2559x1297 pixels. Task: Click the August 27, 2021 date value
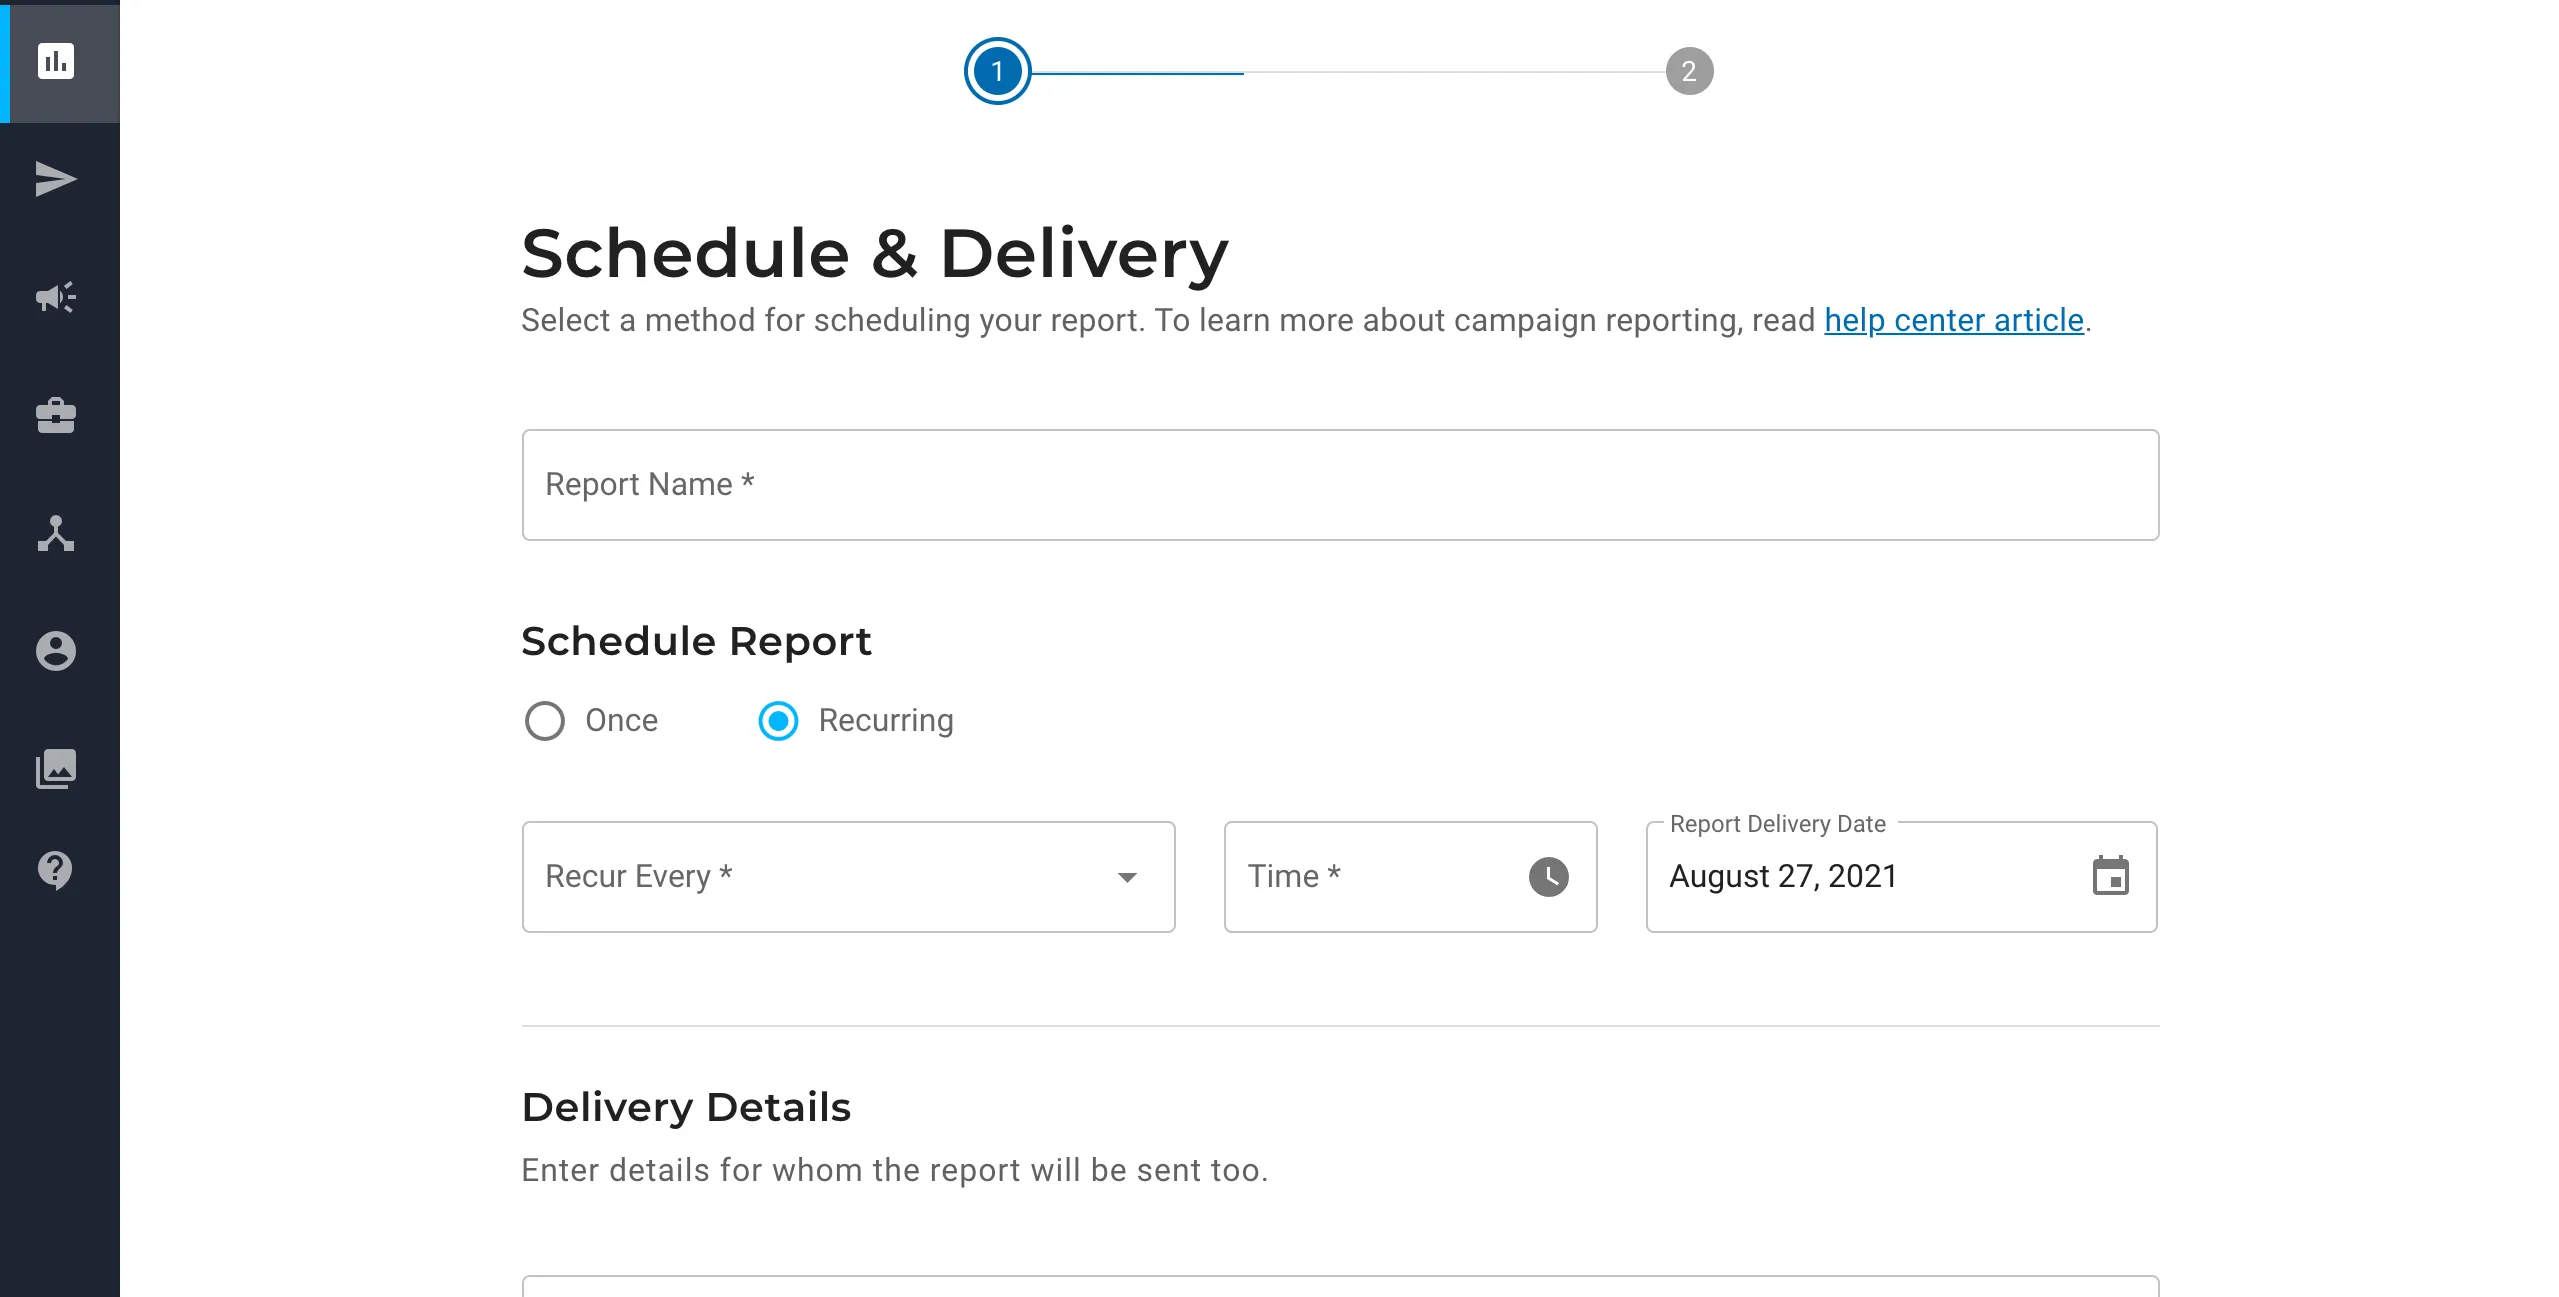click(1783, 877)
